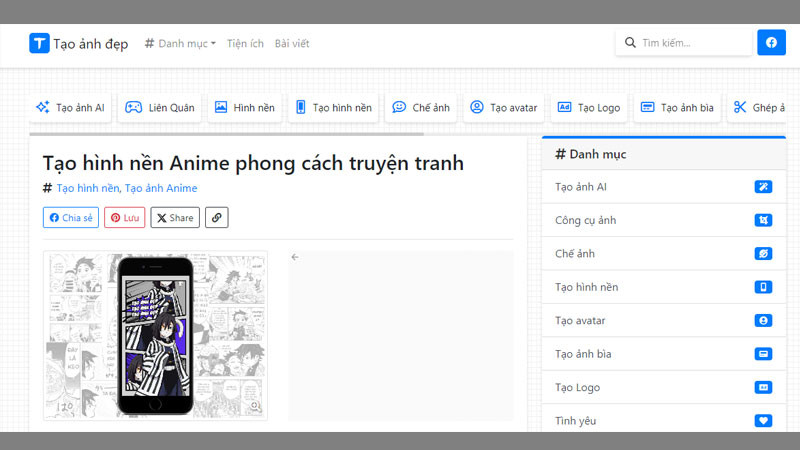Click the search magnifier icon
Image resolution: width=800 pixels, height=450 pixels.
(630, 42)
